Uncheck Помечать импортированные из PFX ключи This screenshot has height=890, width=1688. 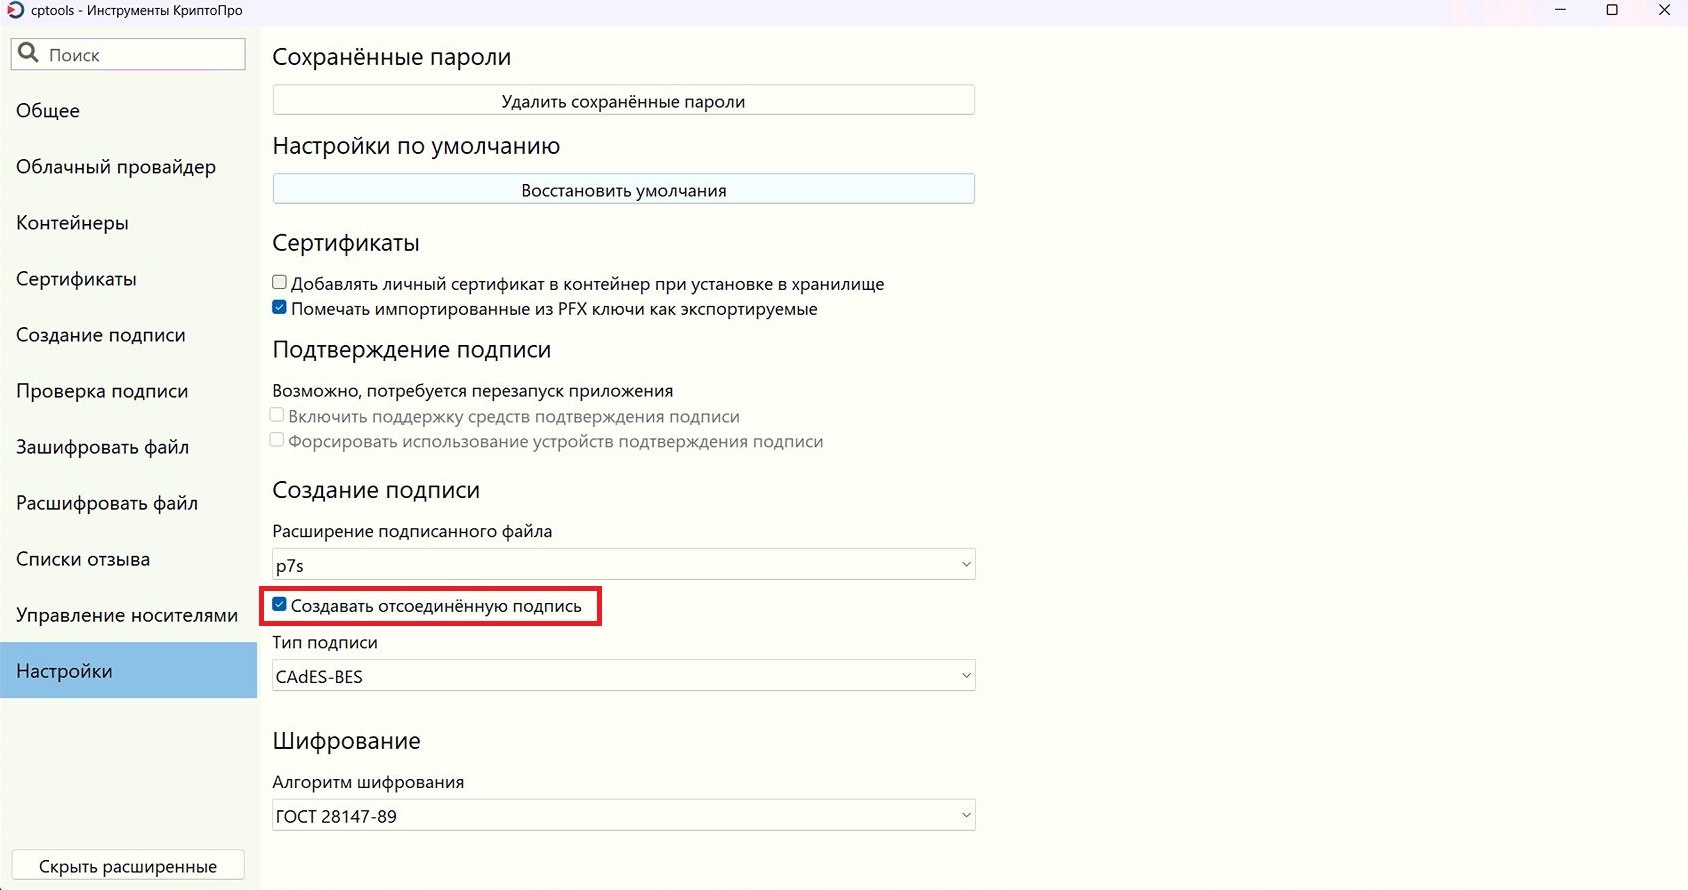tap(280, 308)
